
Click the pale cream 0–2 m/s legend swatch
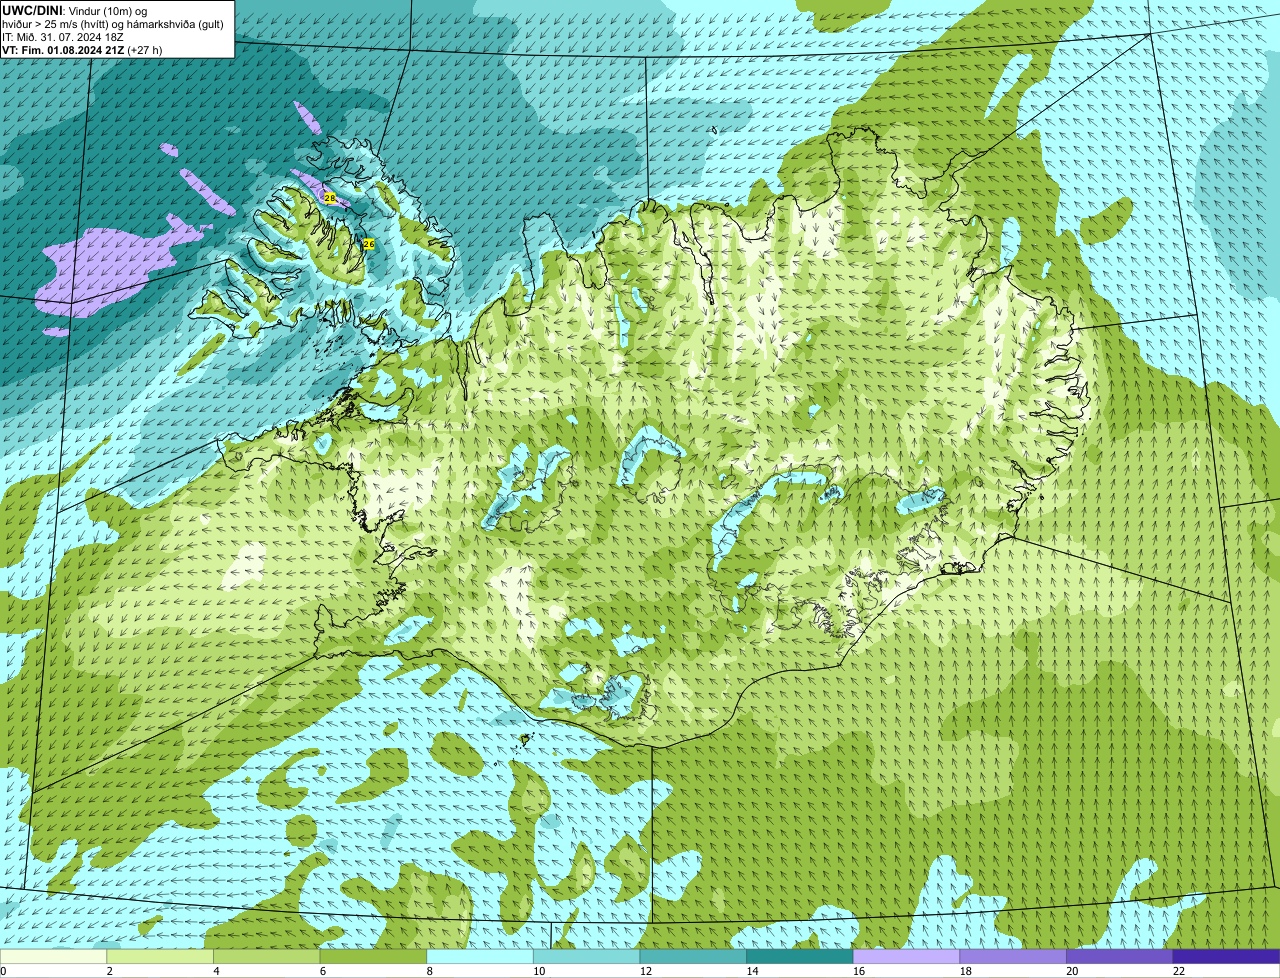[x=53, y=956]
